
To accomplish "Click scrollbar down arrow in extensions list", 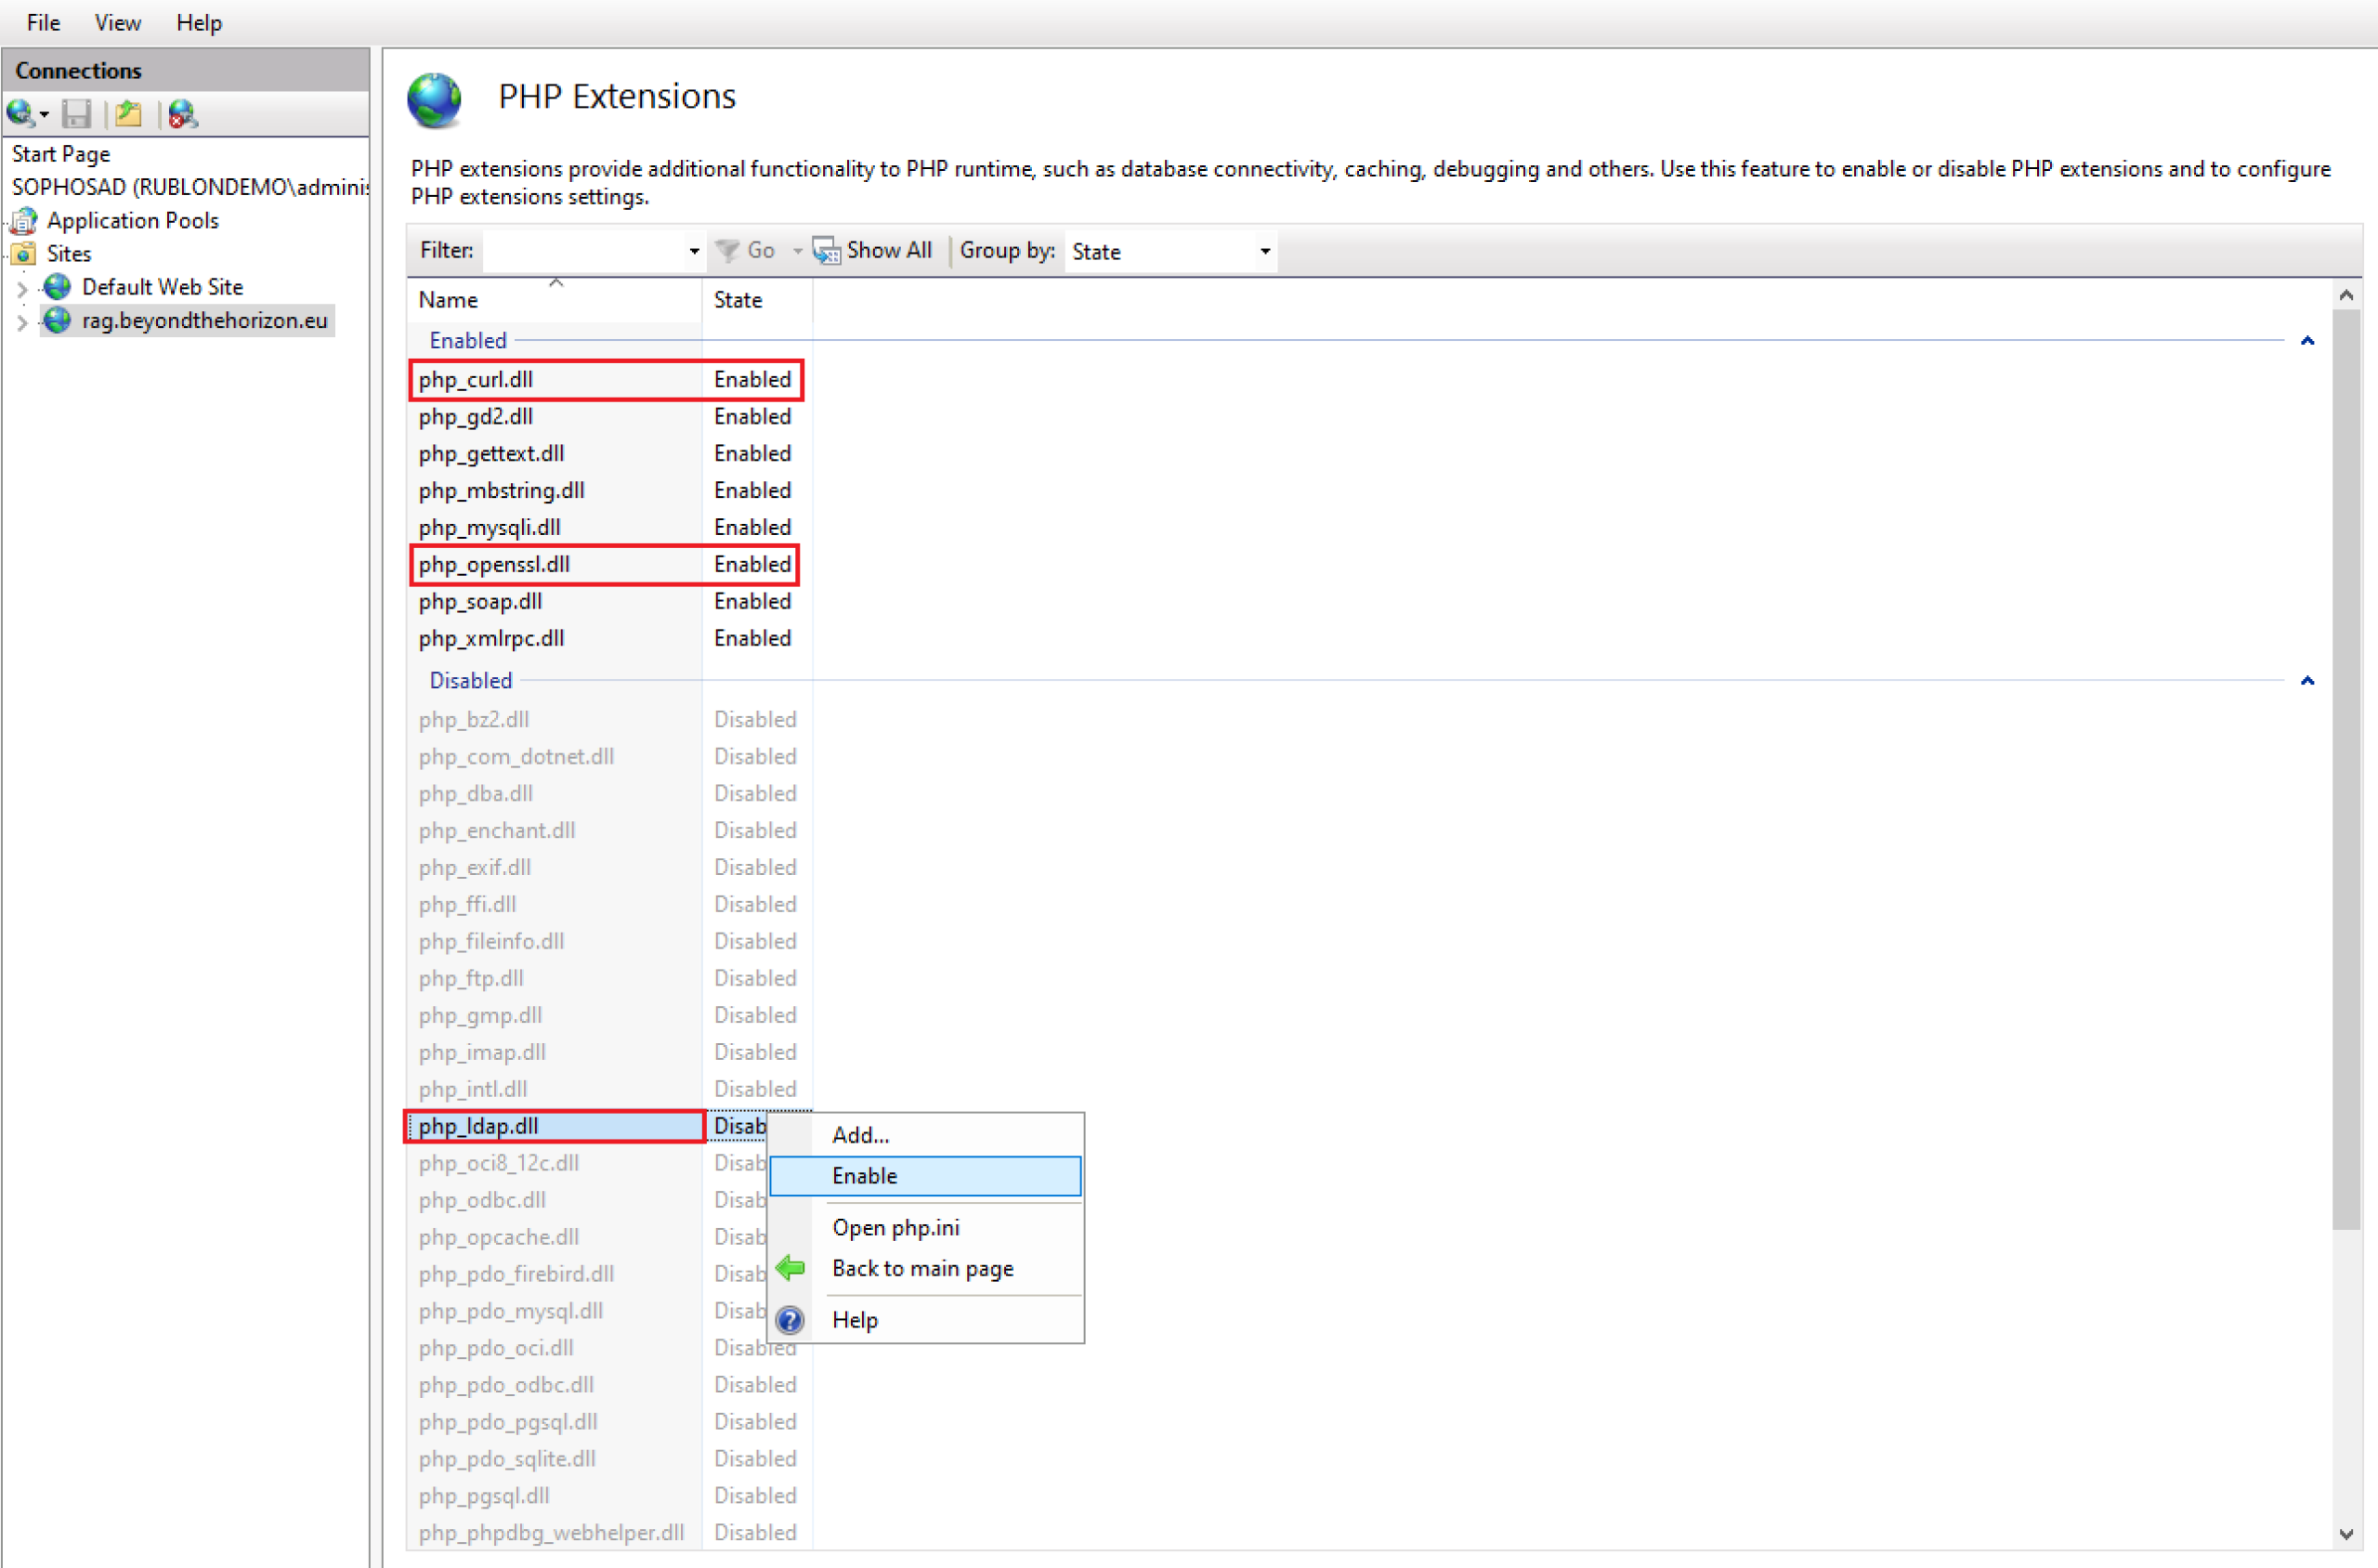I will click(x=2346, y=1534).
